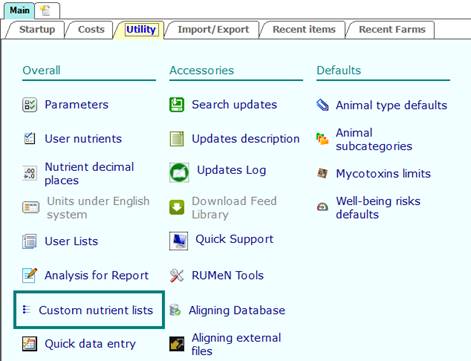
Task: Click the Mycotoxins limits icon
Action: tap(322, 173)
